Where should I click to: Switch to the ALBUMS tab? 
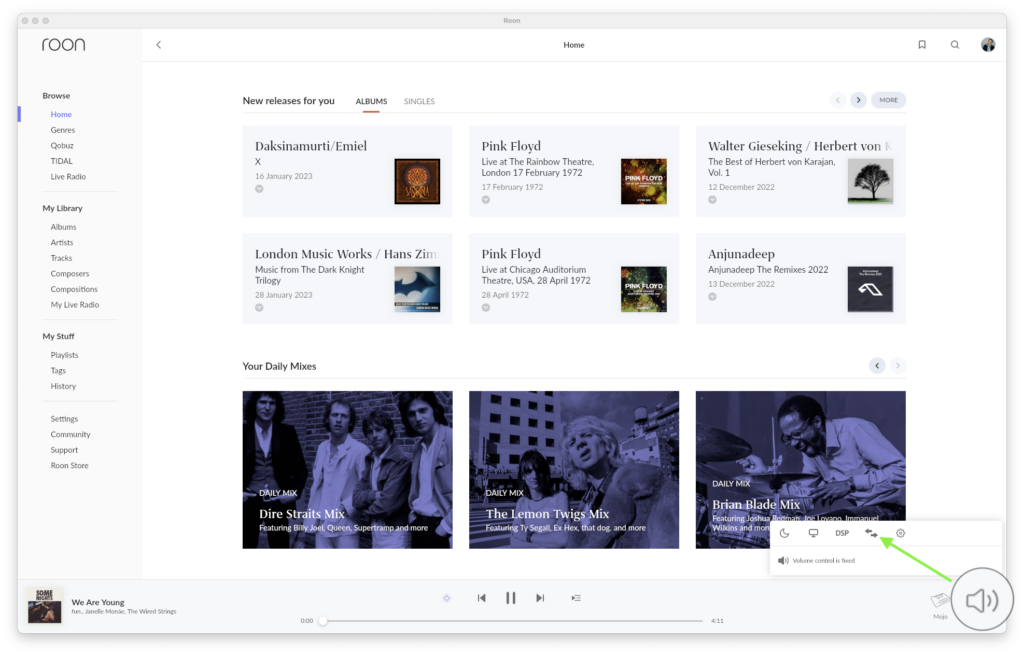(371, 102)
